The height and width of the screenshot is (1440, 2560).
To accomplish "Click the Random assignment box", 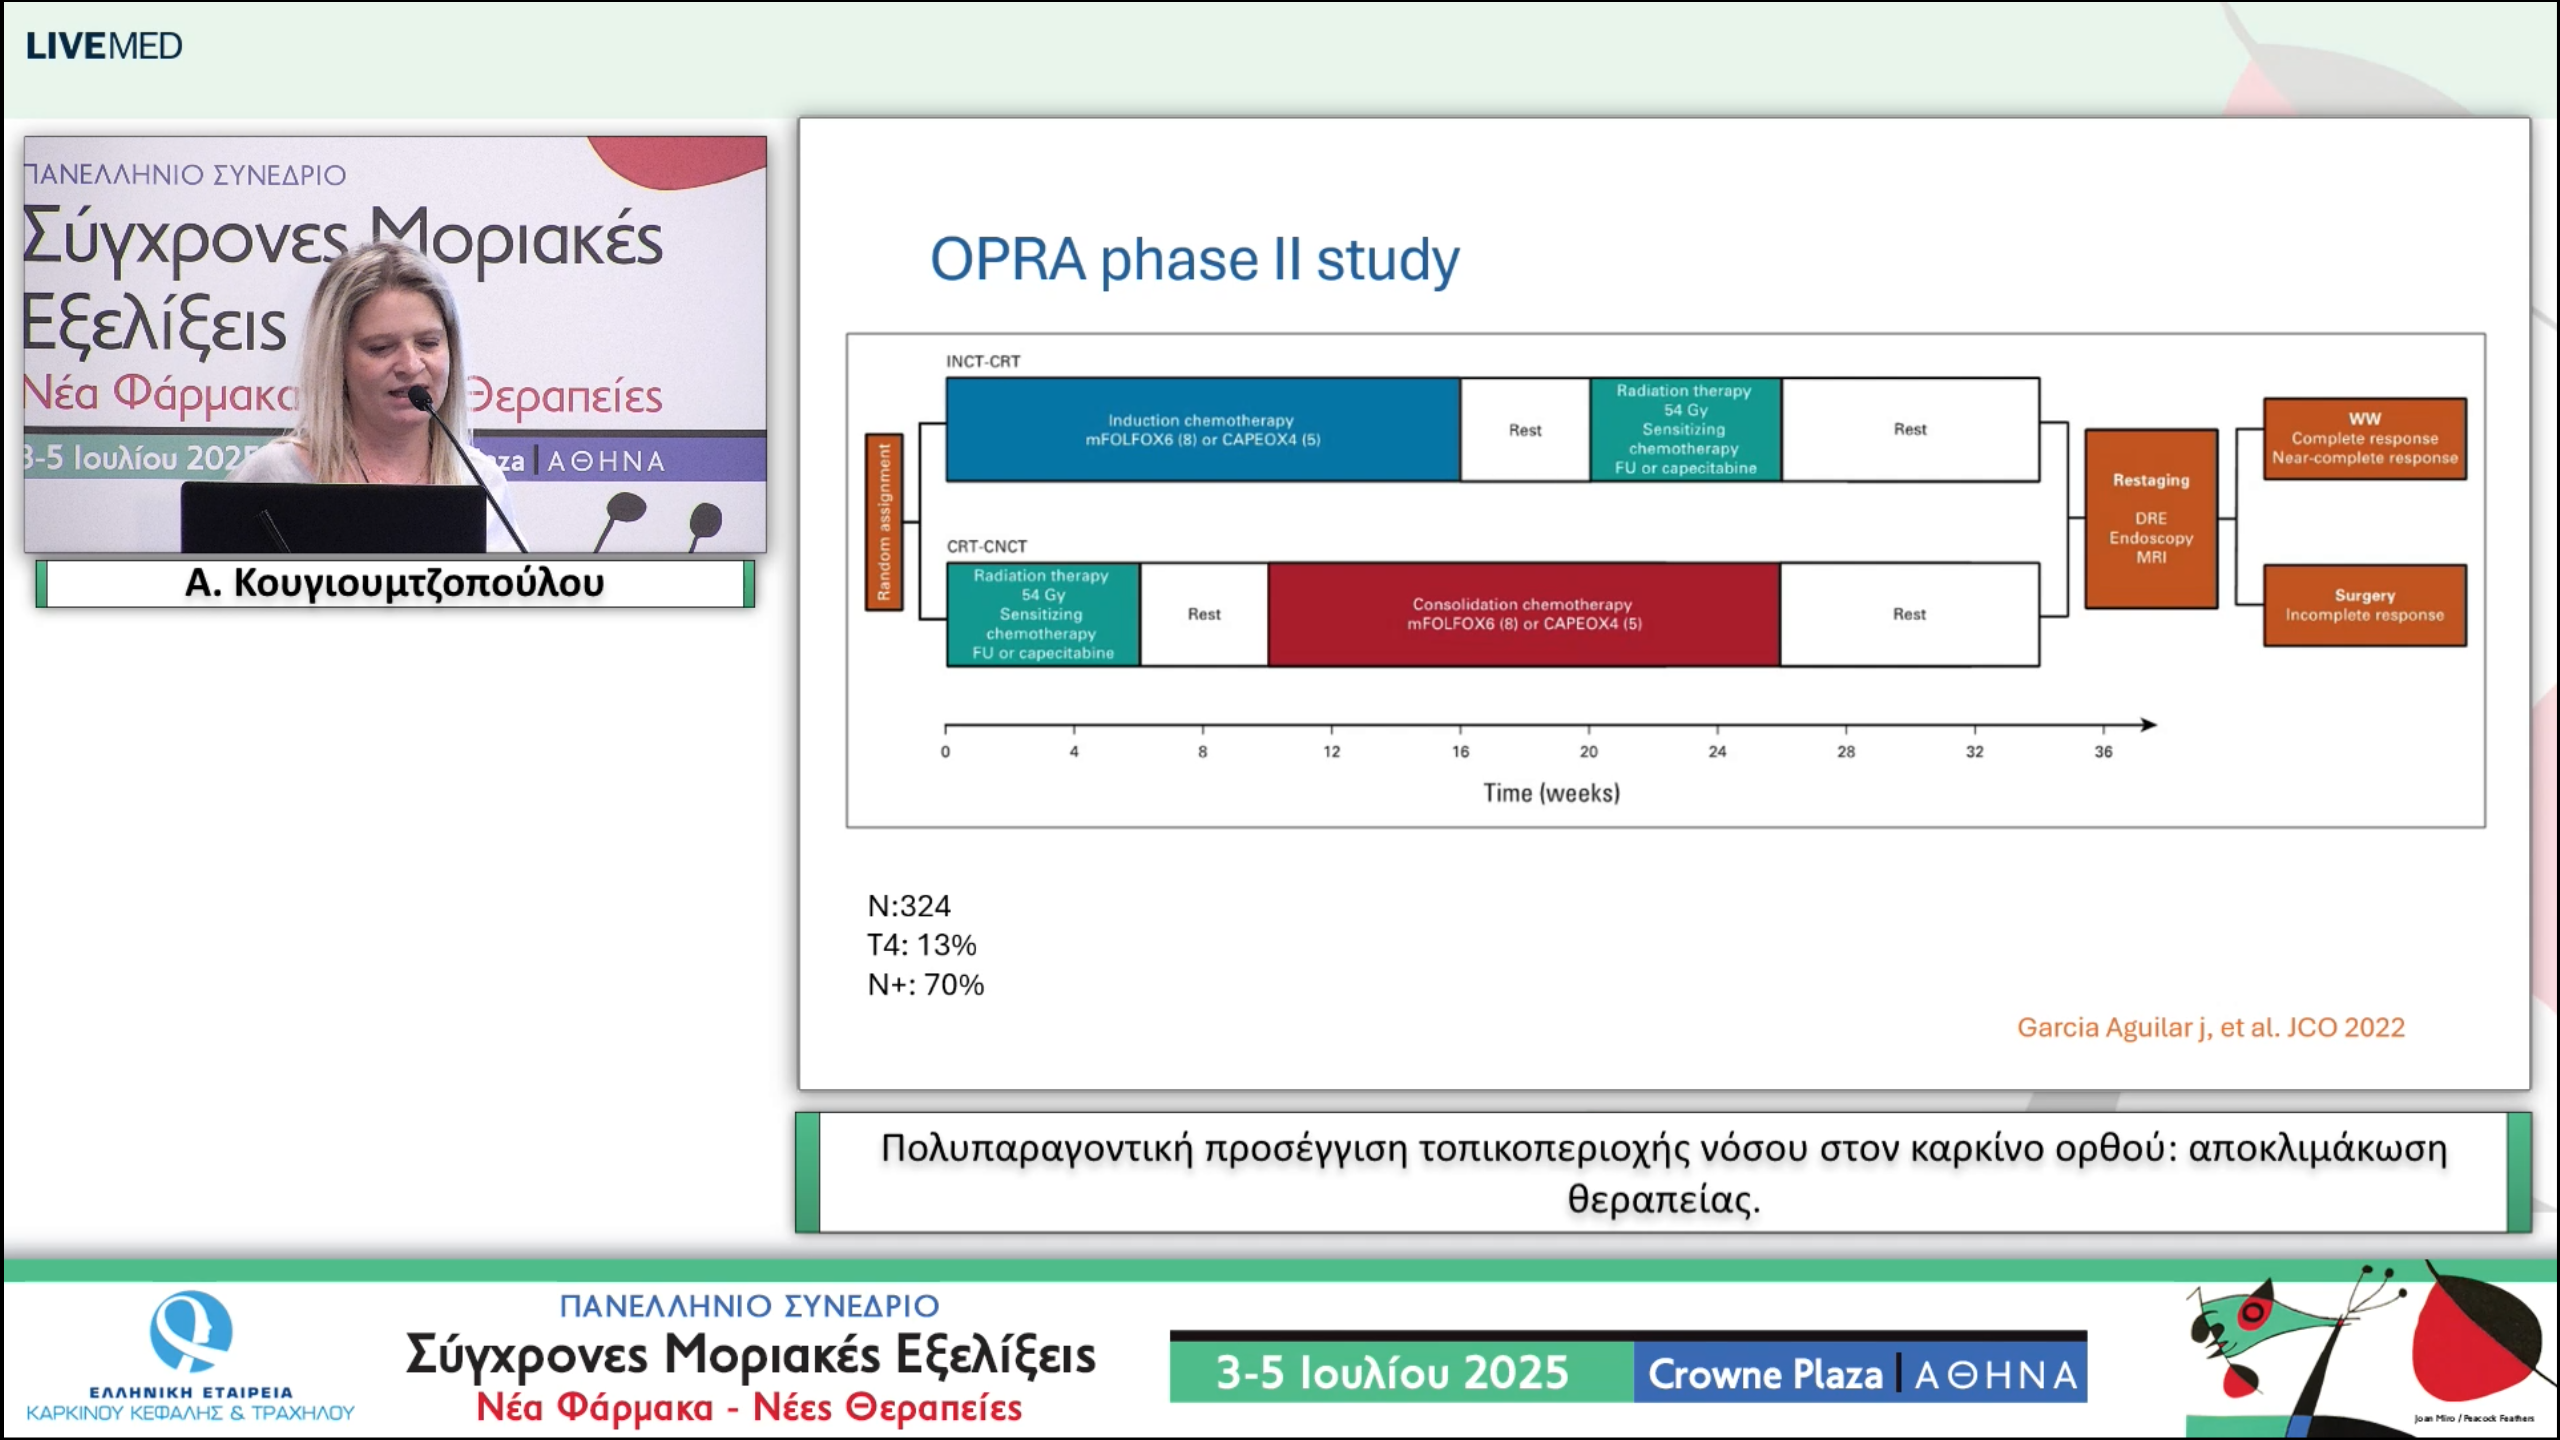I will [883, 522].
